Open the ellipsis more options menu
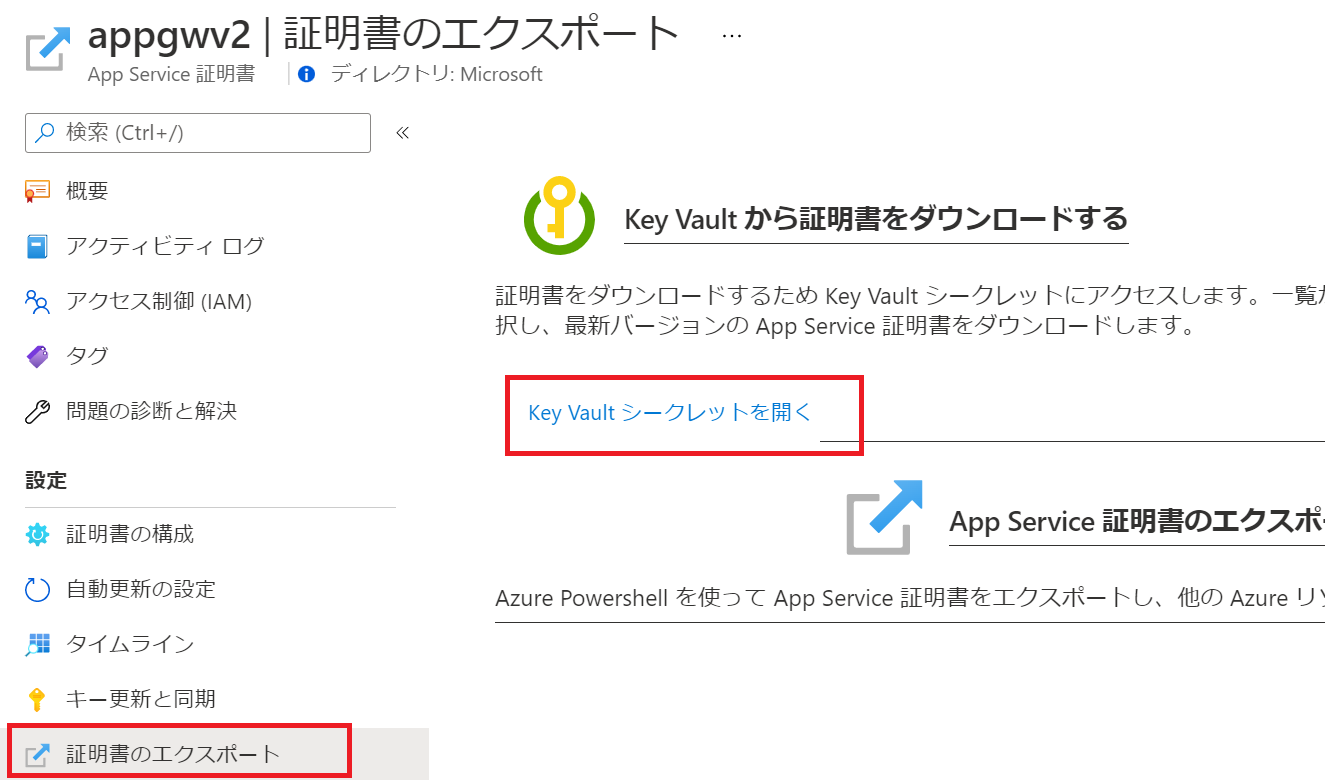Screen dimensions: 1325x780 (x=732, y=35)
